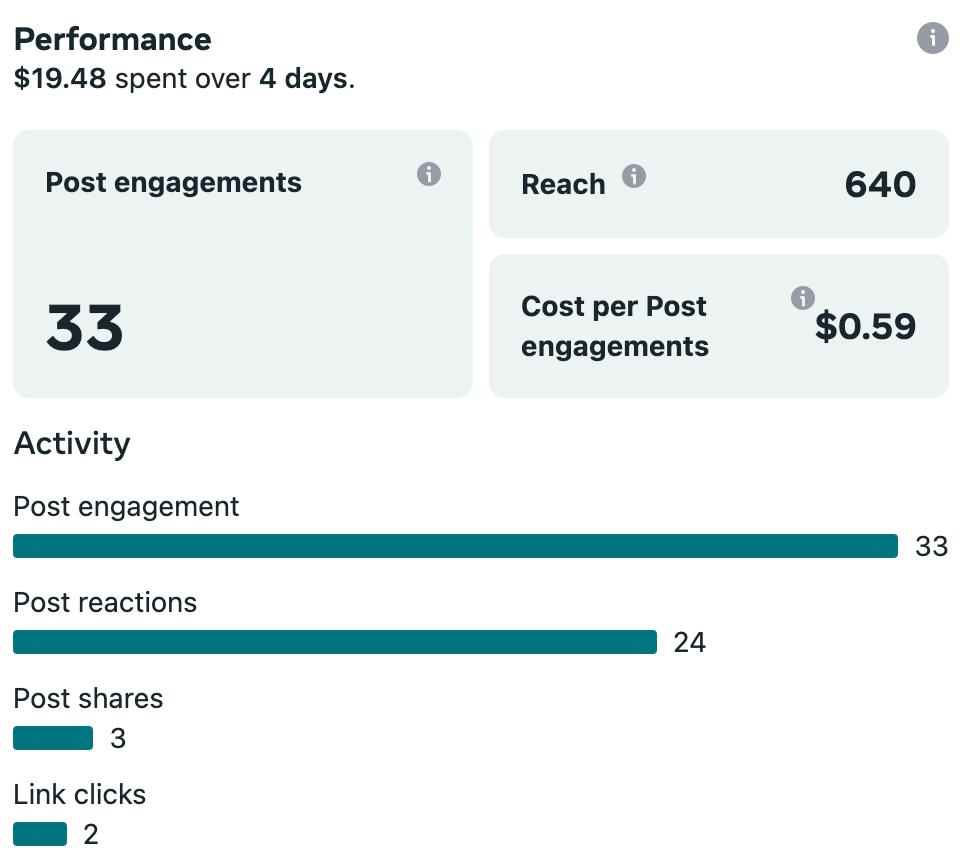The width and height of the screenshot is (972, 854).
Task: Click the Post shares activity bar
Action: pyautogui.click(x=53, y=738)
